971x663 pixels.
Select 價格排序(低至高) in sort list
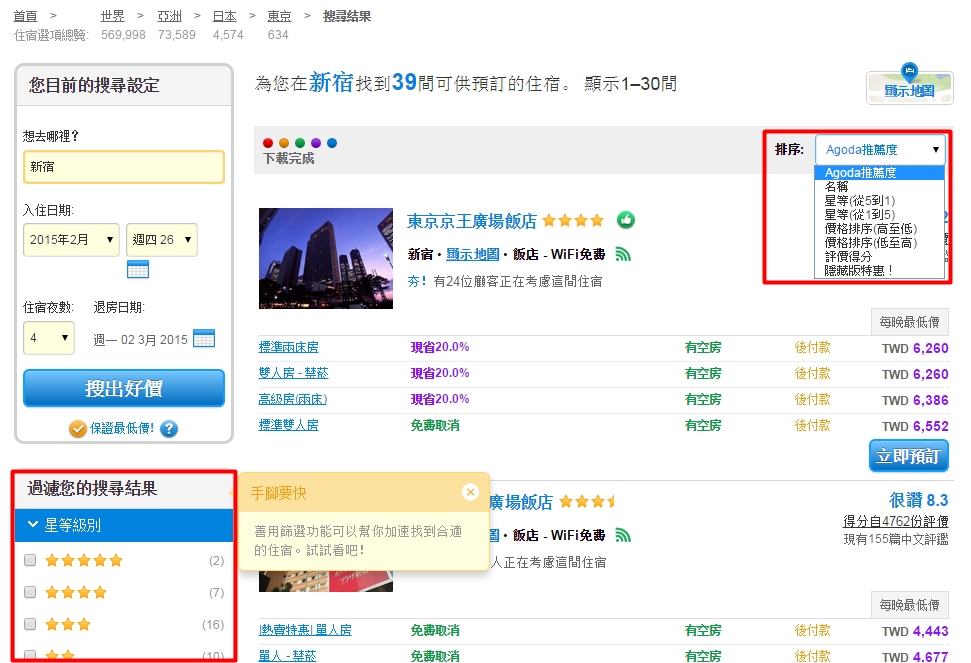[x=870, y=243]
